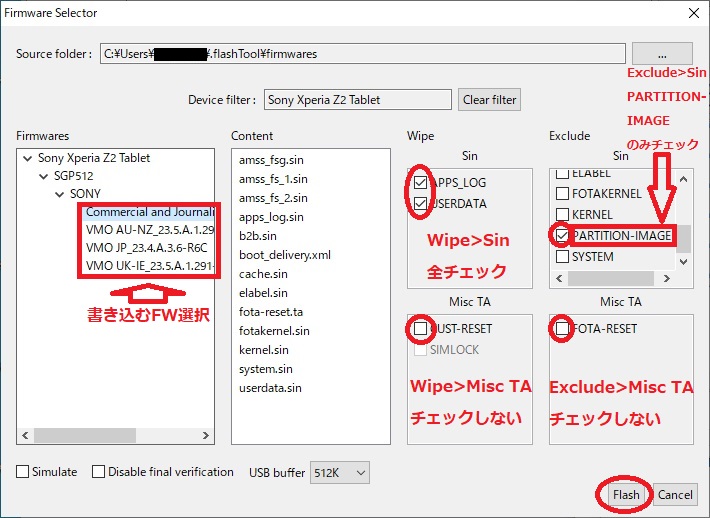The width and height of the screenshot is (710, 518).
Task: Select boot_delivery.xml in Content list
Action: tap(285, 255)
